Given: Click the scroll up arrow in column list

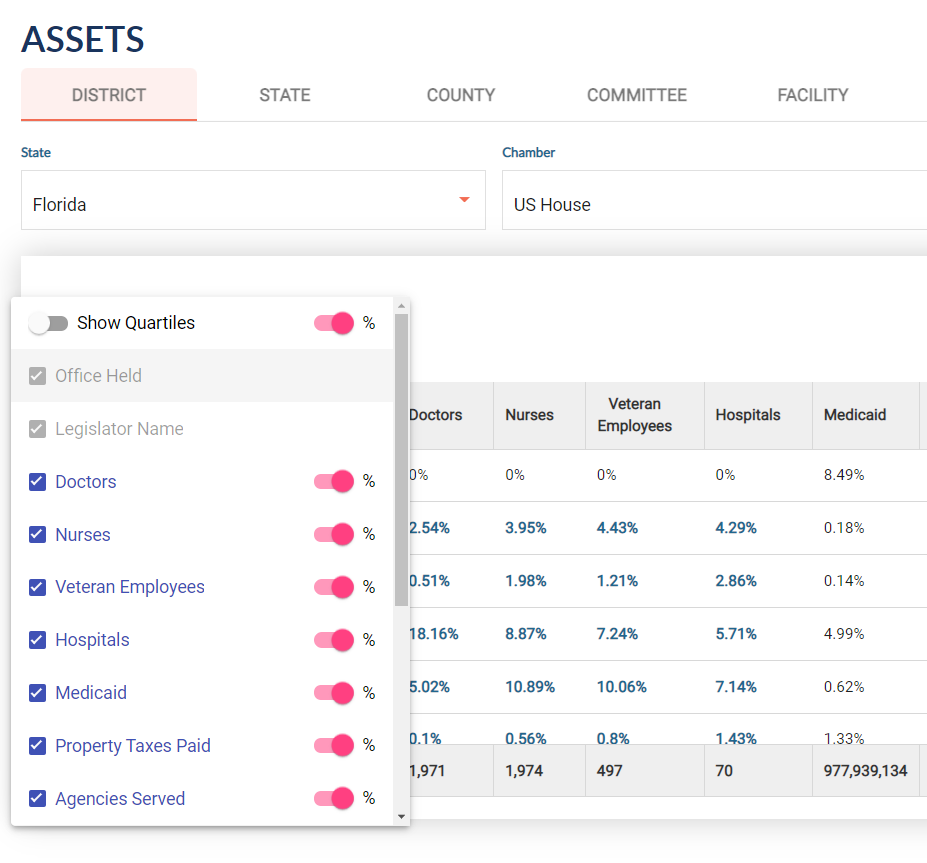Looking at the screenshot, I should (x=402, y=307).
